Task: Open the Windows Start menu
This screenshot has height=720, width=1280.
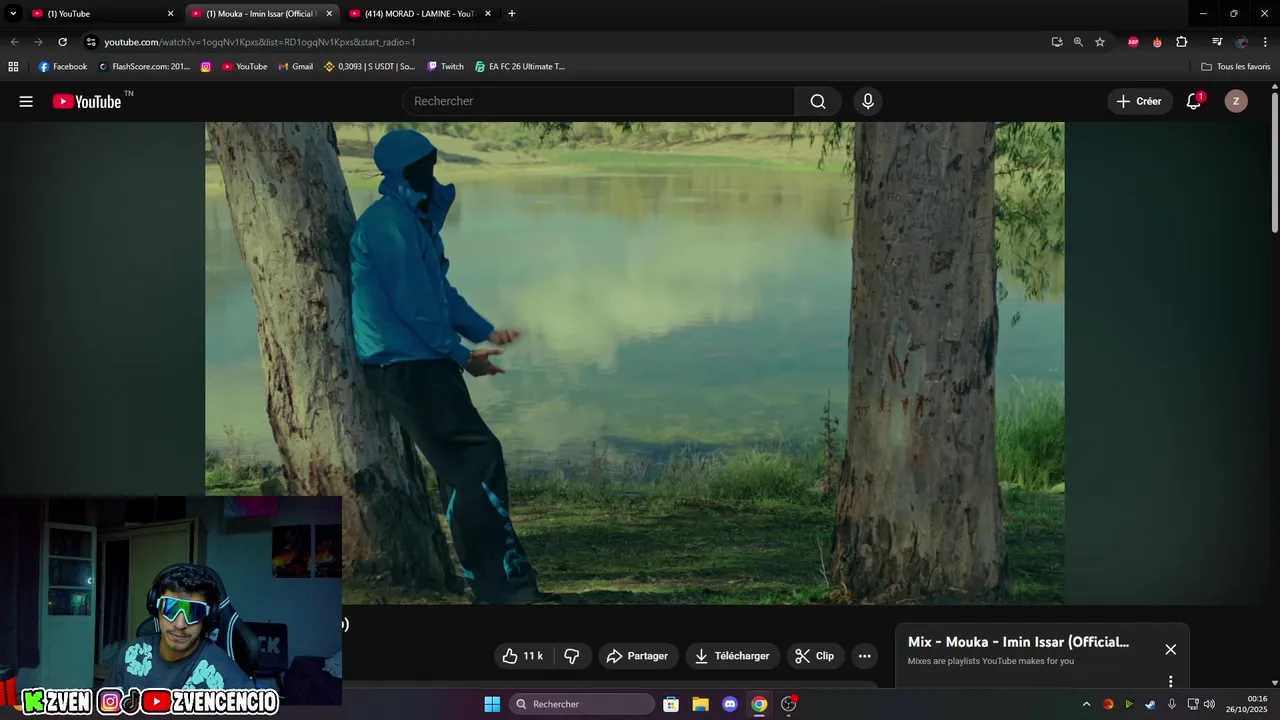Action: pos(492,704)
